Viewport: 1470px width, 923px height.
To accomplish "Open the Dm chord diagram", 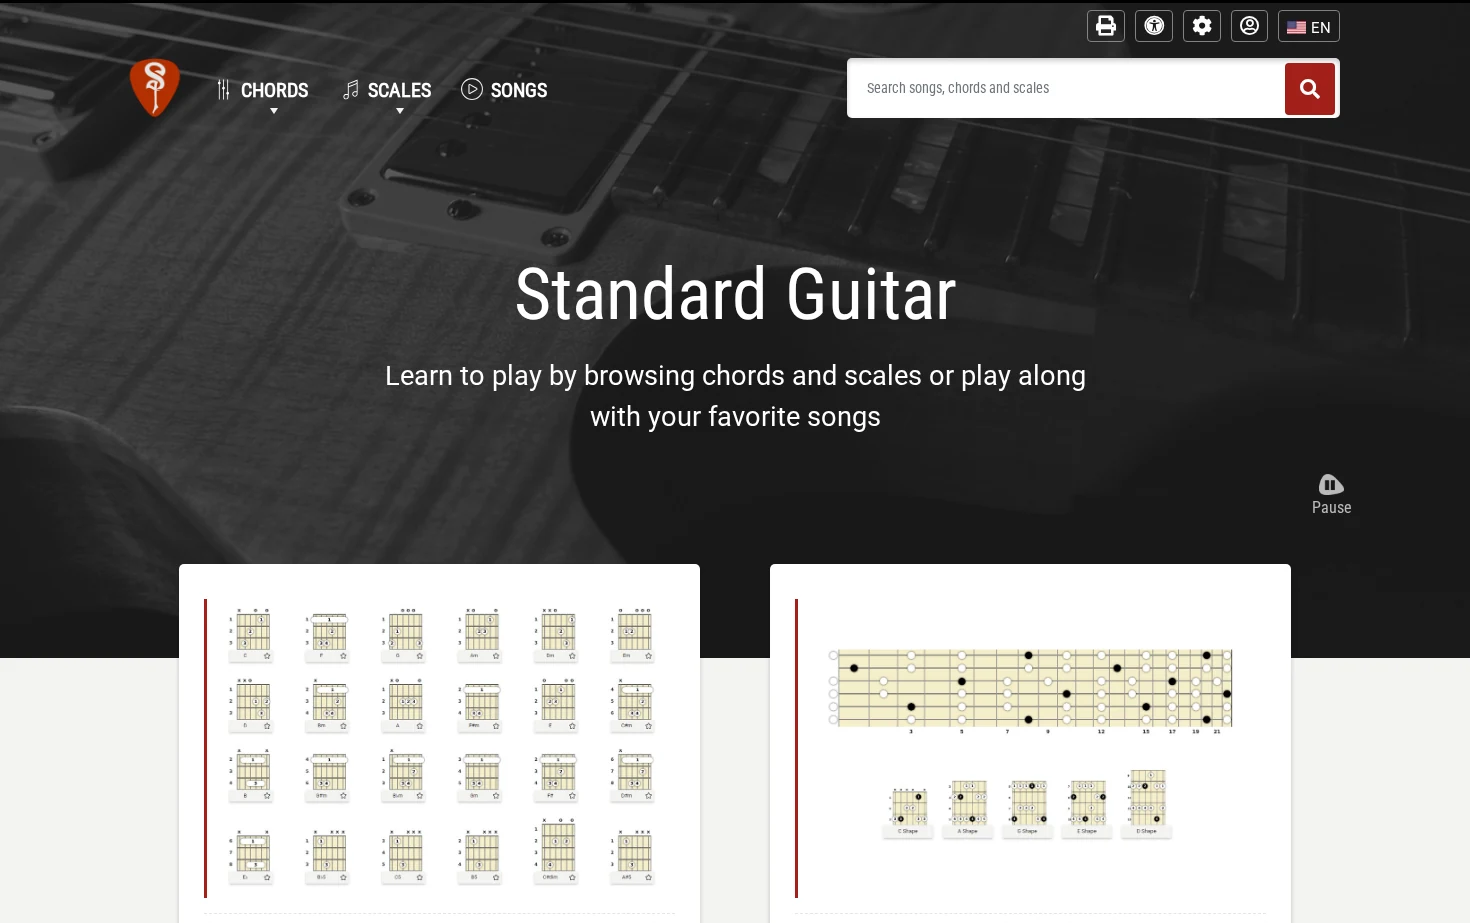I will (556, 634).
